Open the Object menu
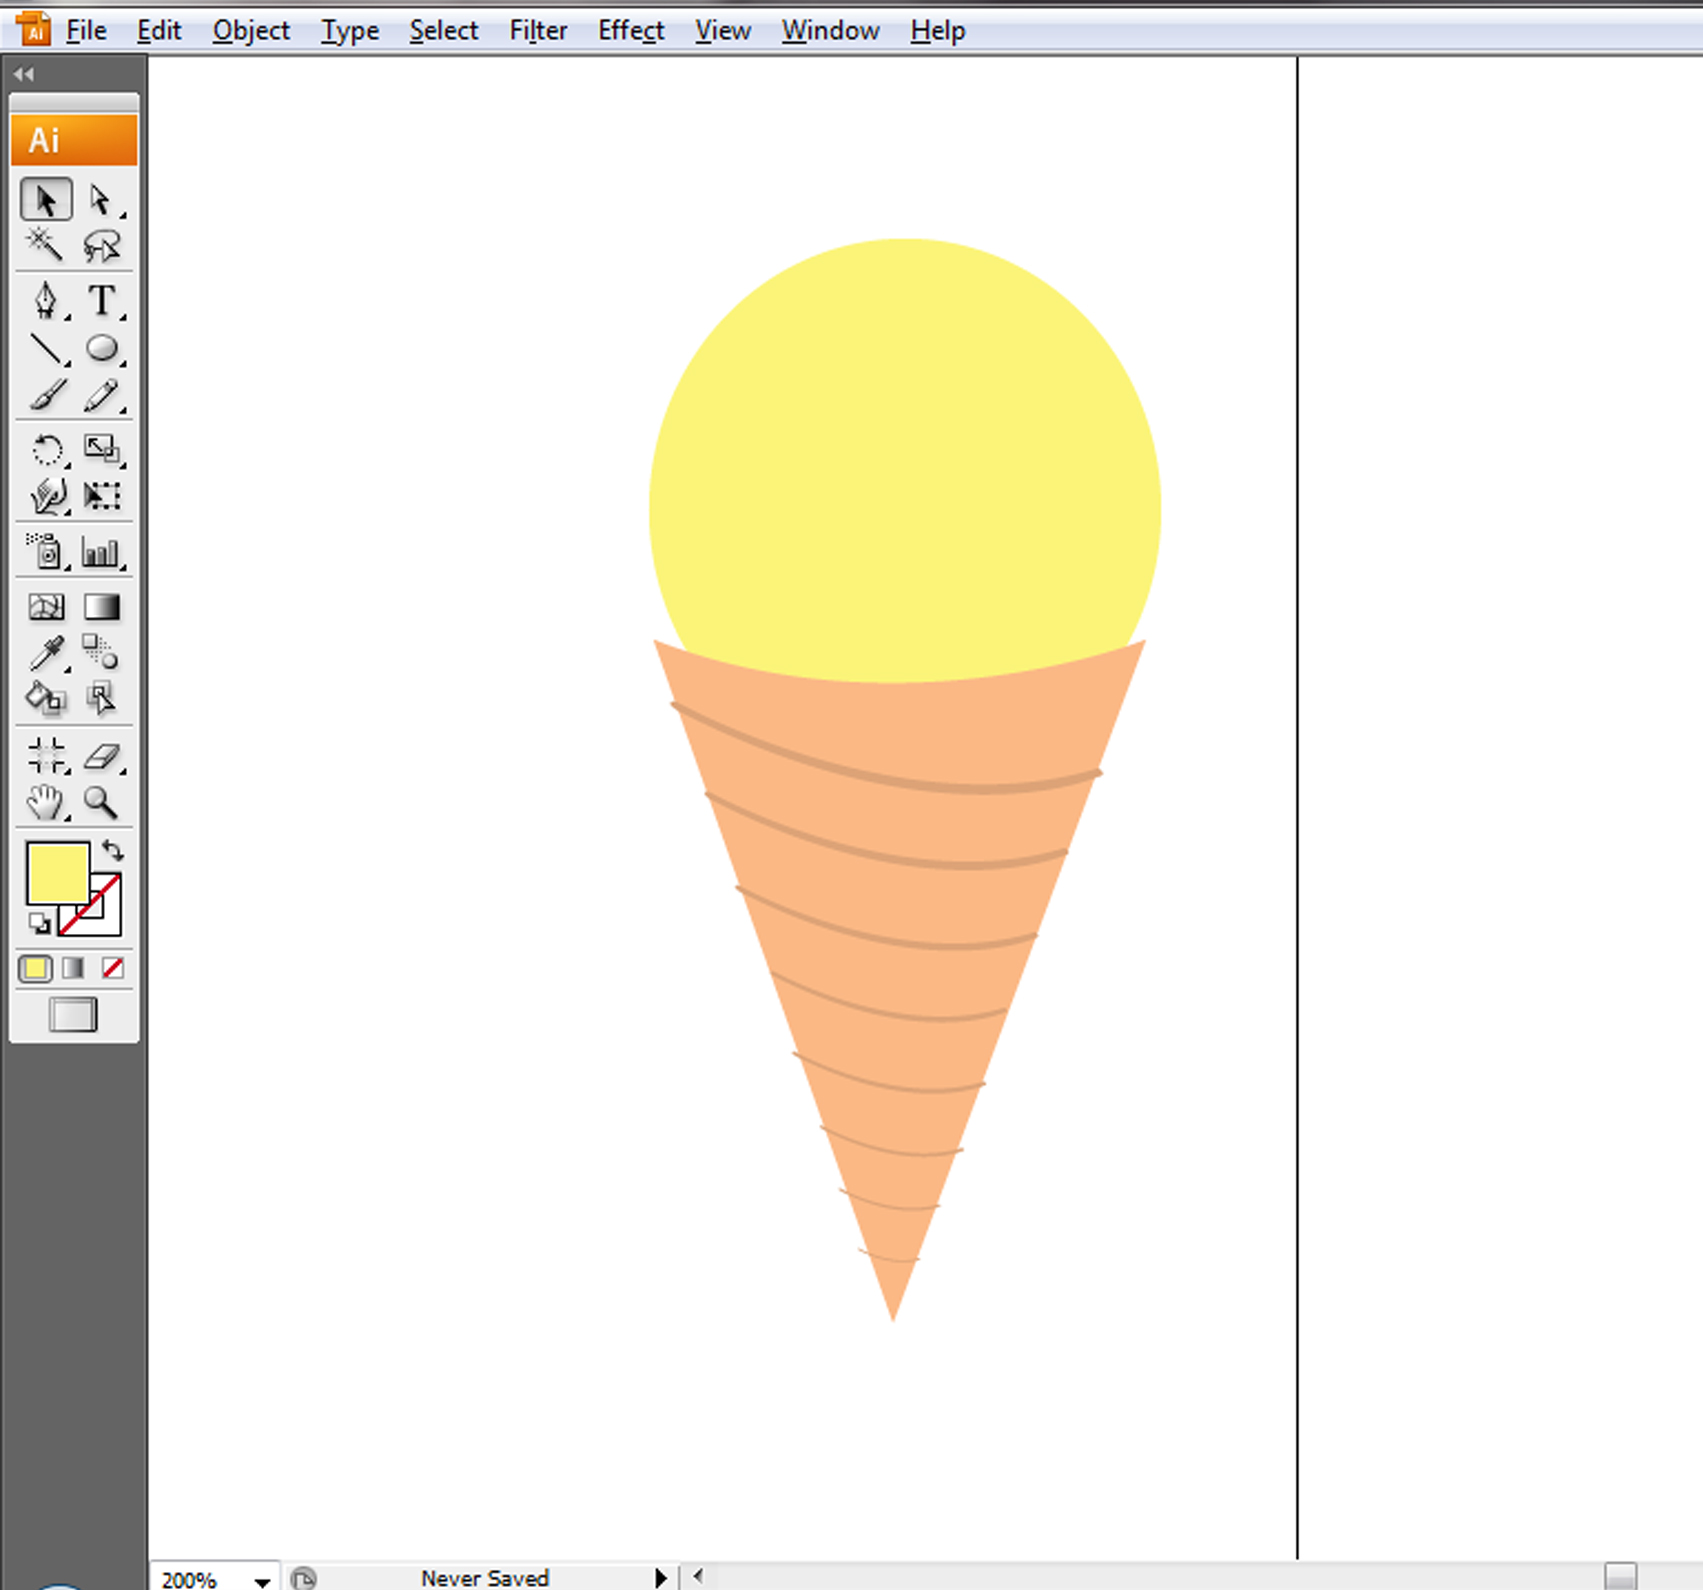 click(250, 31)
